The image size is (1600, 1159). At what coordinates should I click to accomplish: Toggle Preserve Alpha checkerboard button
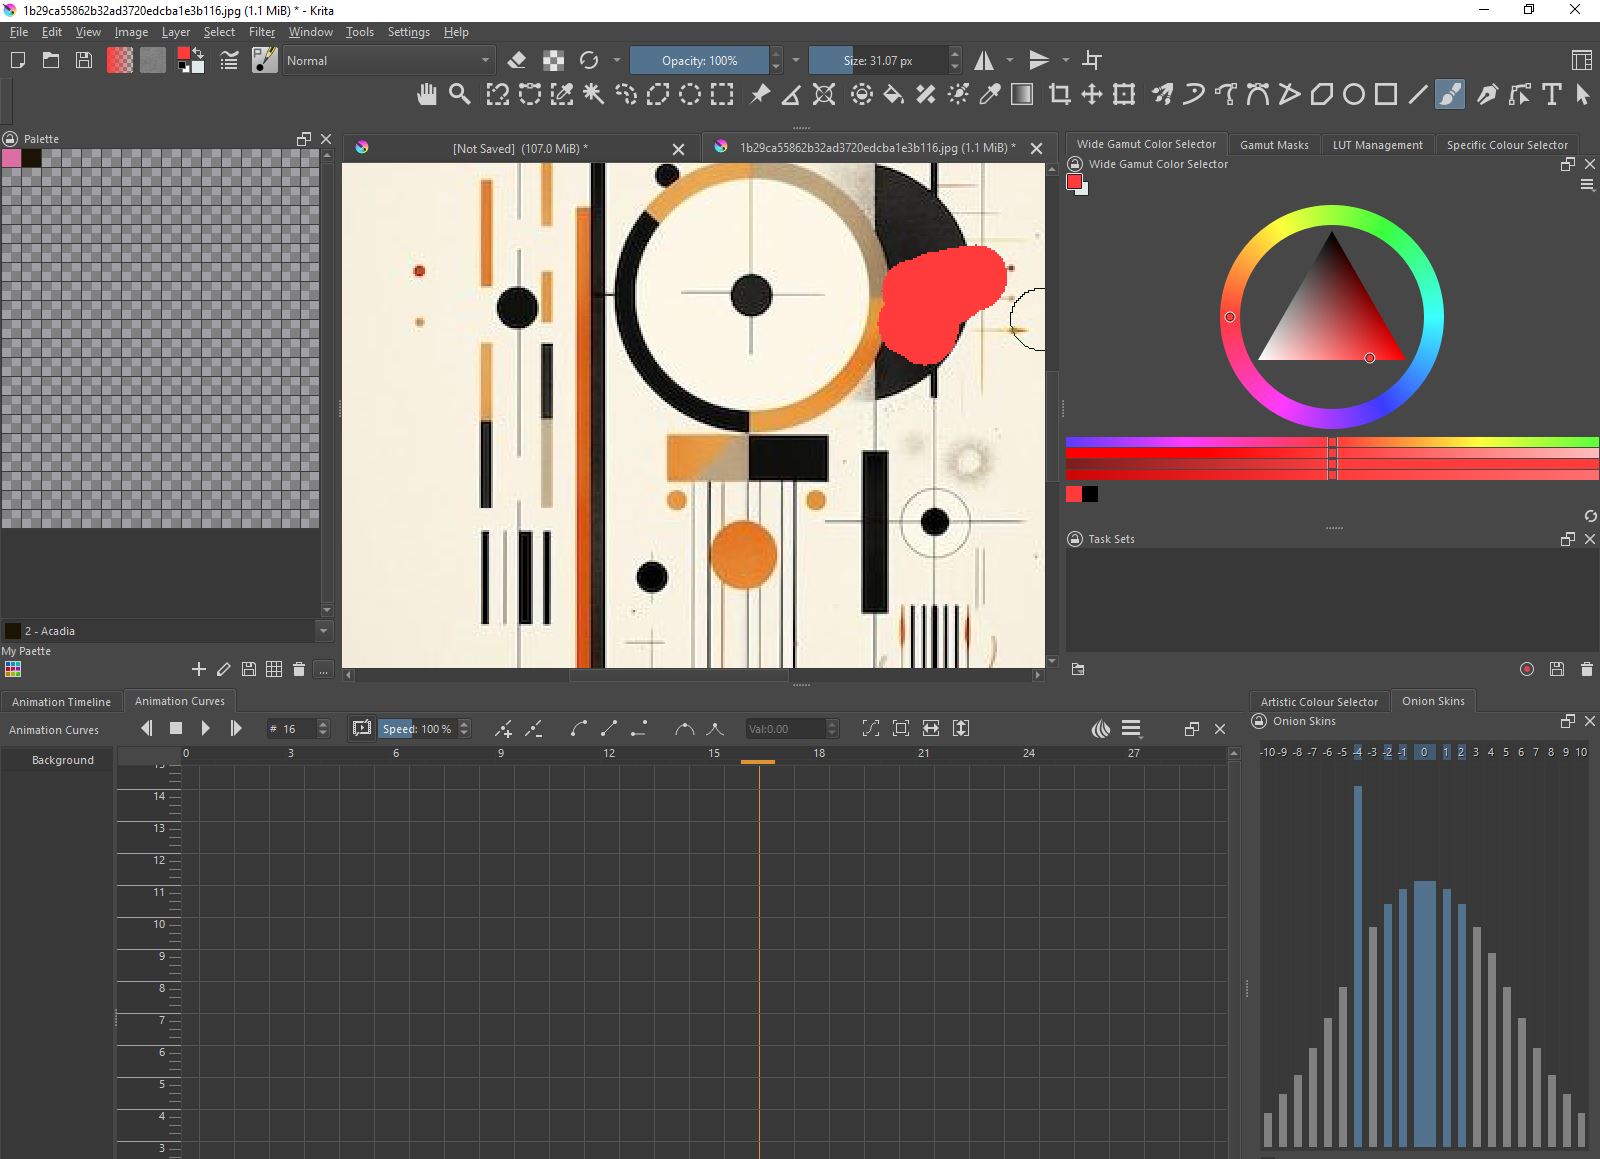553,60
